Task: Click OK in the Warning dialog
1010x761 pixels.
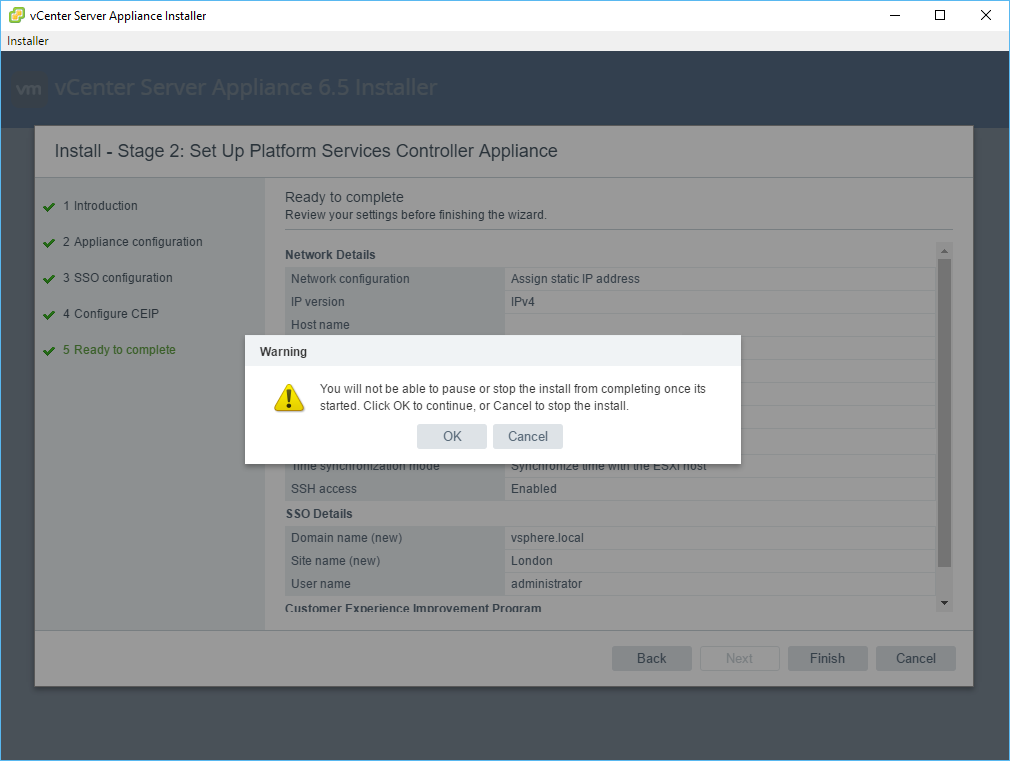Action: coord(452,436)
